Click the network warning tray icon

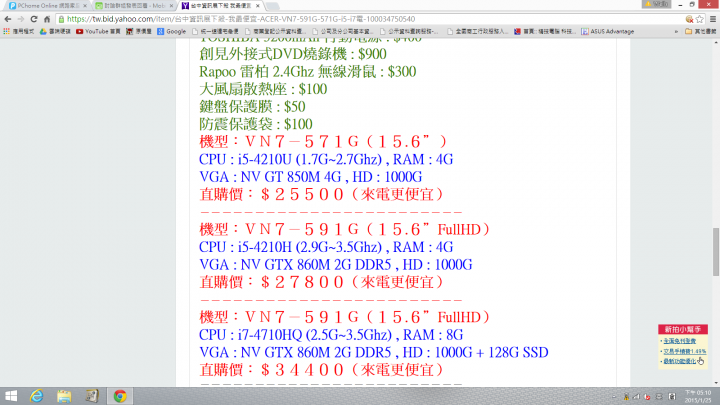[x=625, y=396]
